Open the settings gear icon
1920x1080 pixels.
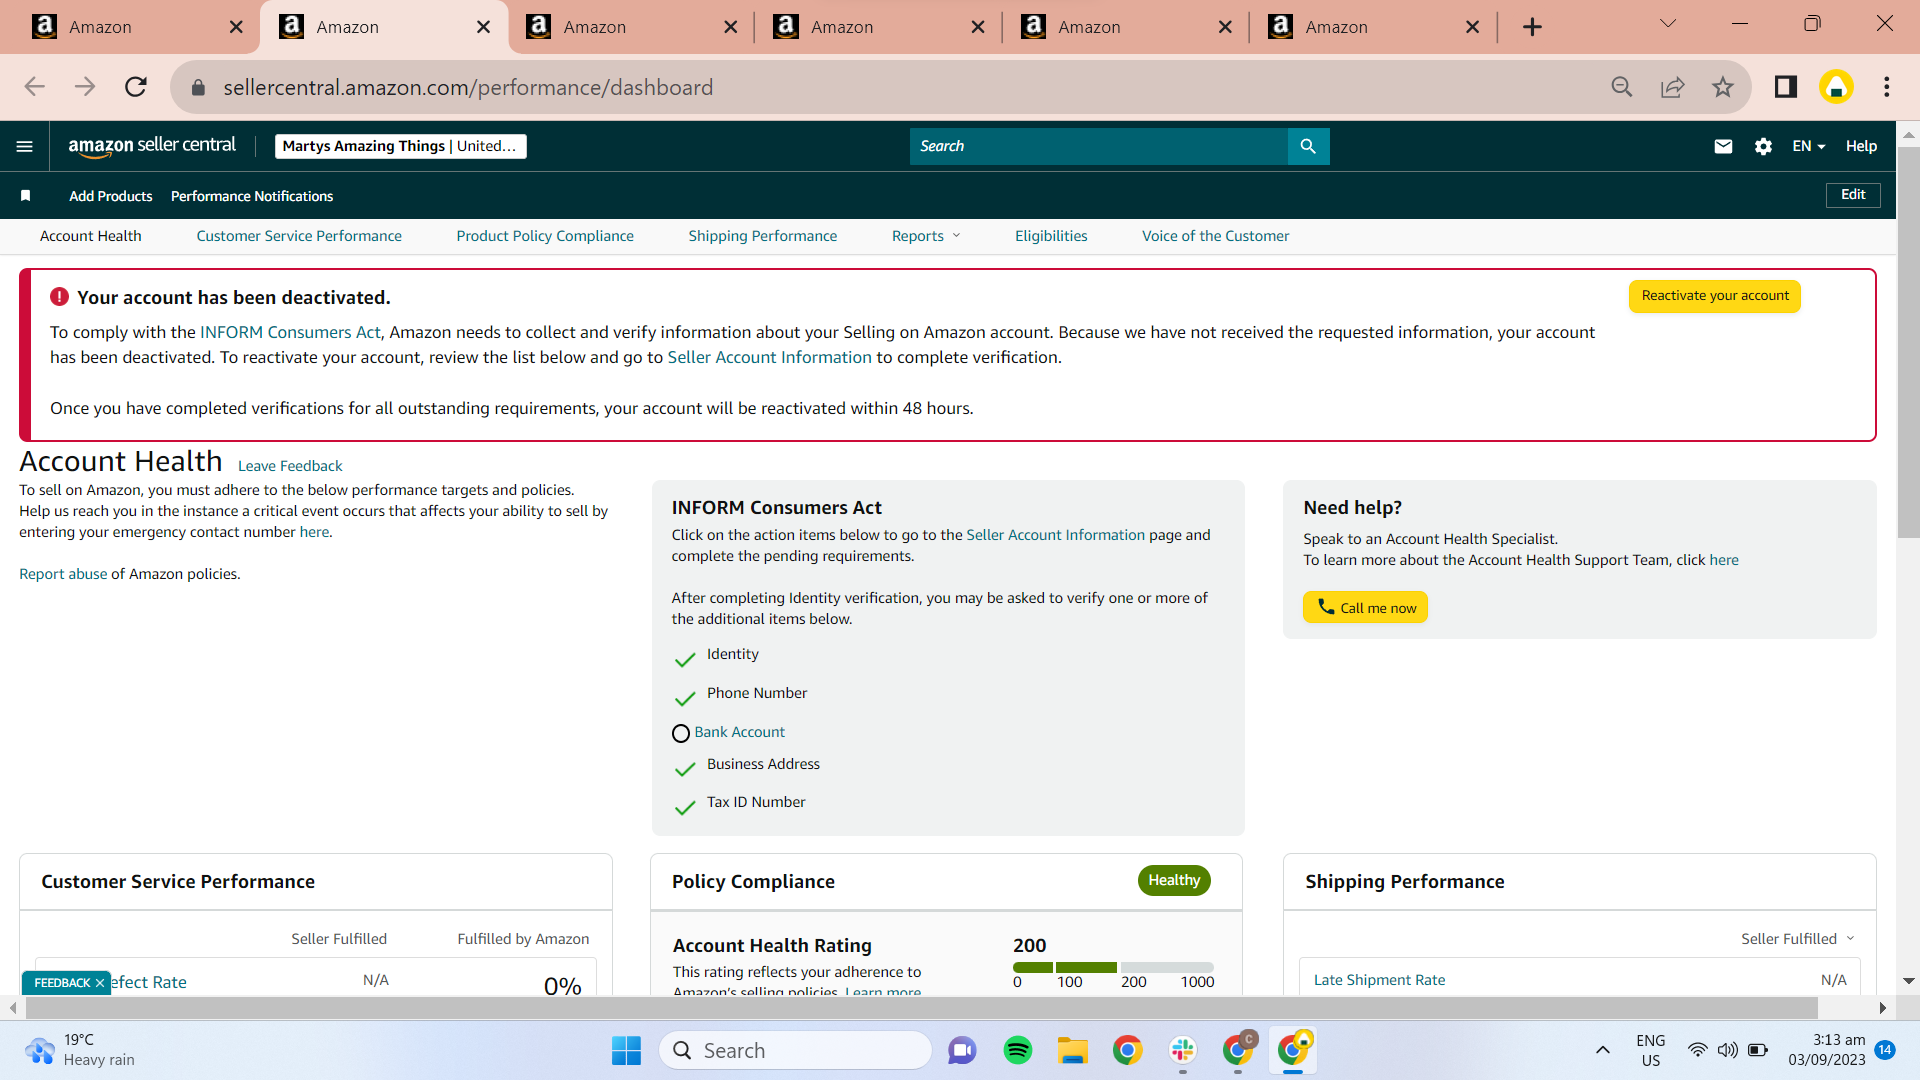point(1763,146)
